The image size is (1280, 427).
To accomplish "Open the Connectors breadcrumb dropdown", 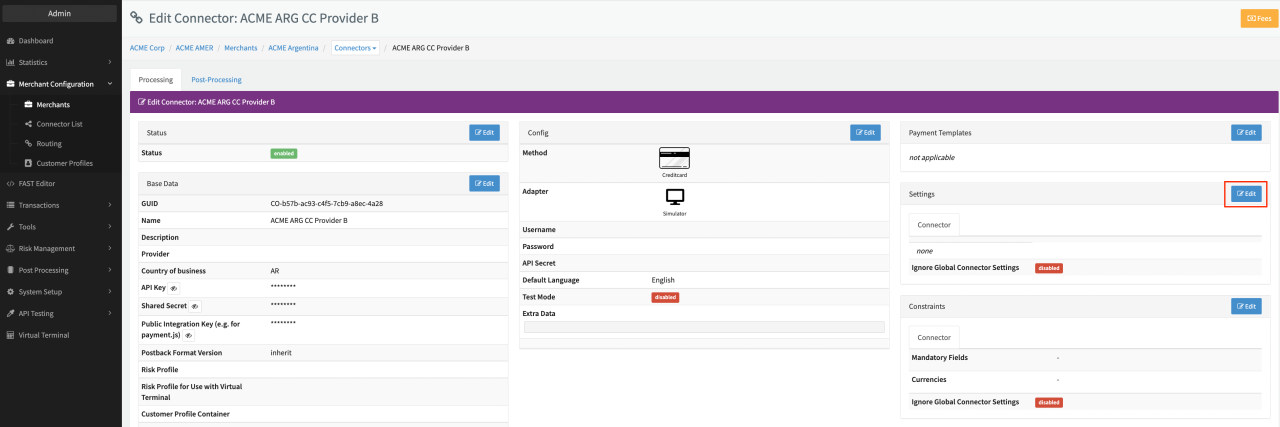I will [356, 48].
